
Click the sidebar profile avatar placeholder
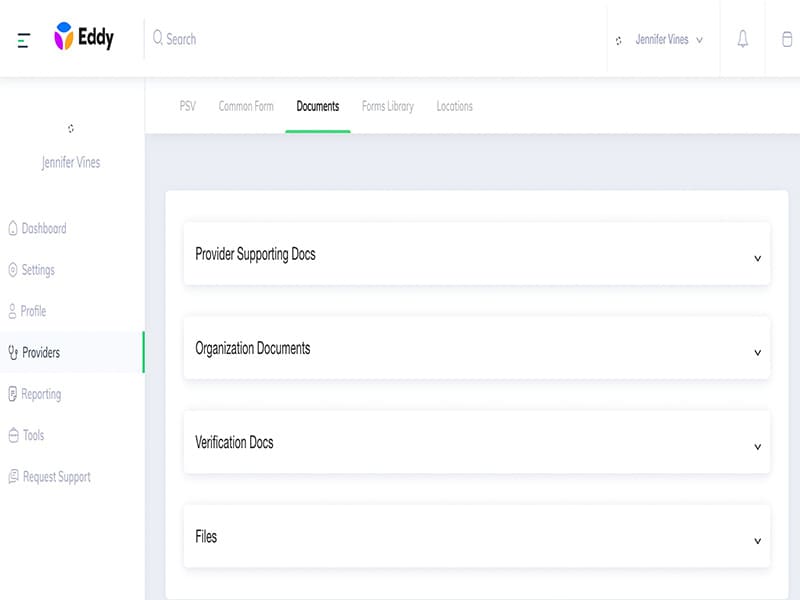[71, 128]
